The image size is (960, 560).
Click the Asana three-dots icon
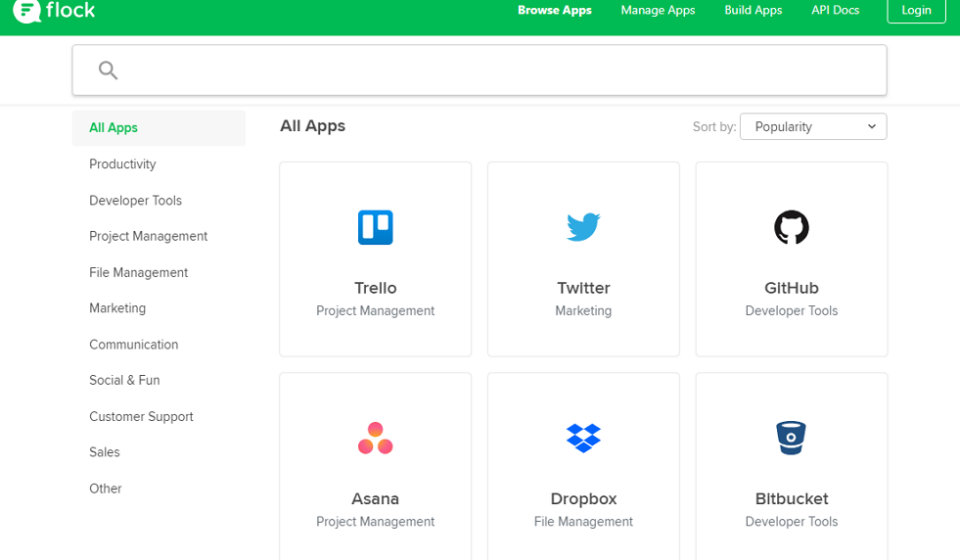tap(375, 438)
